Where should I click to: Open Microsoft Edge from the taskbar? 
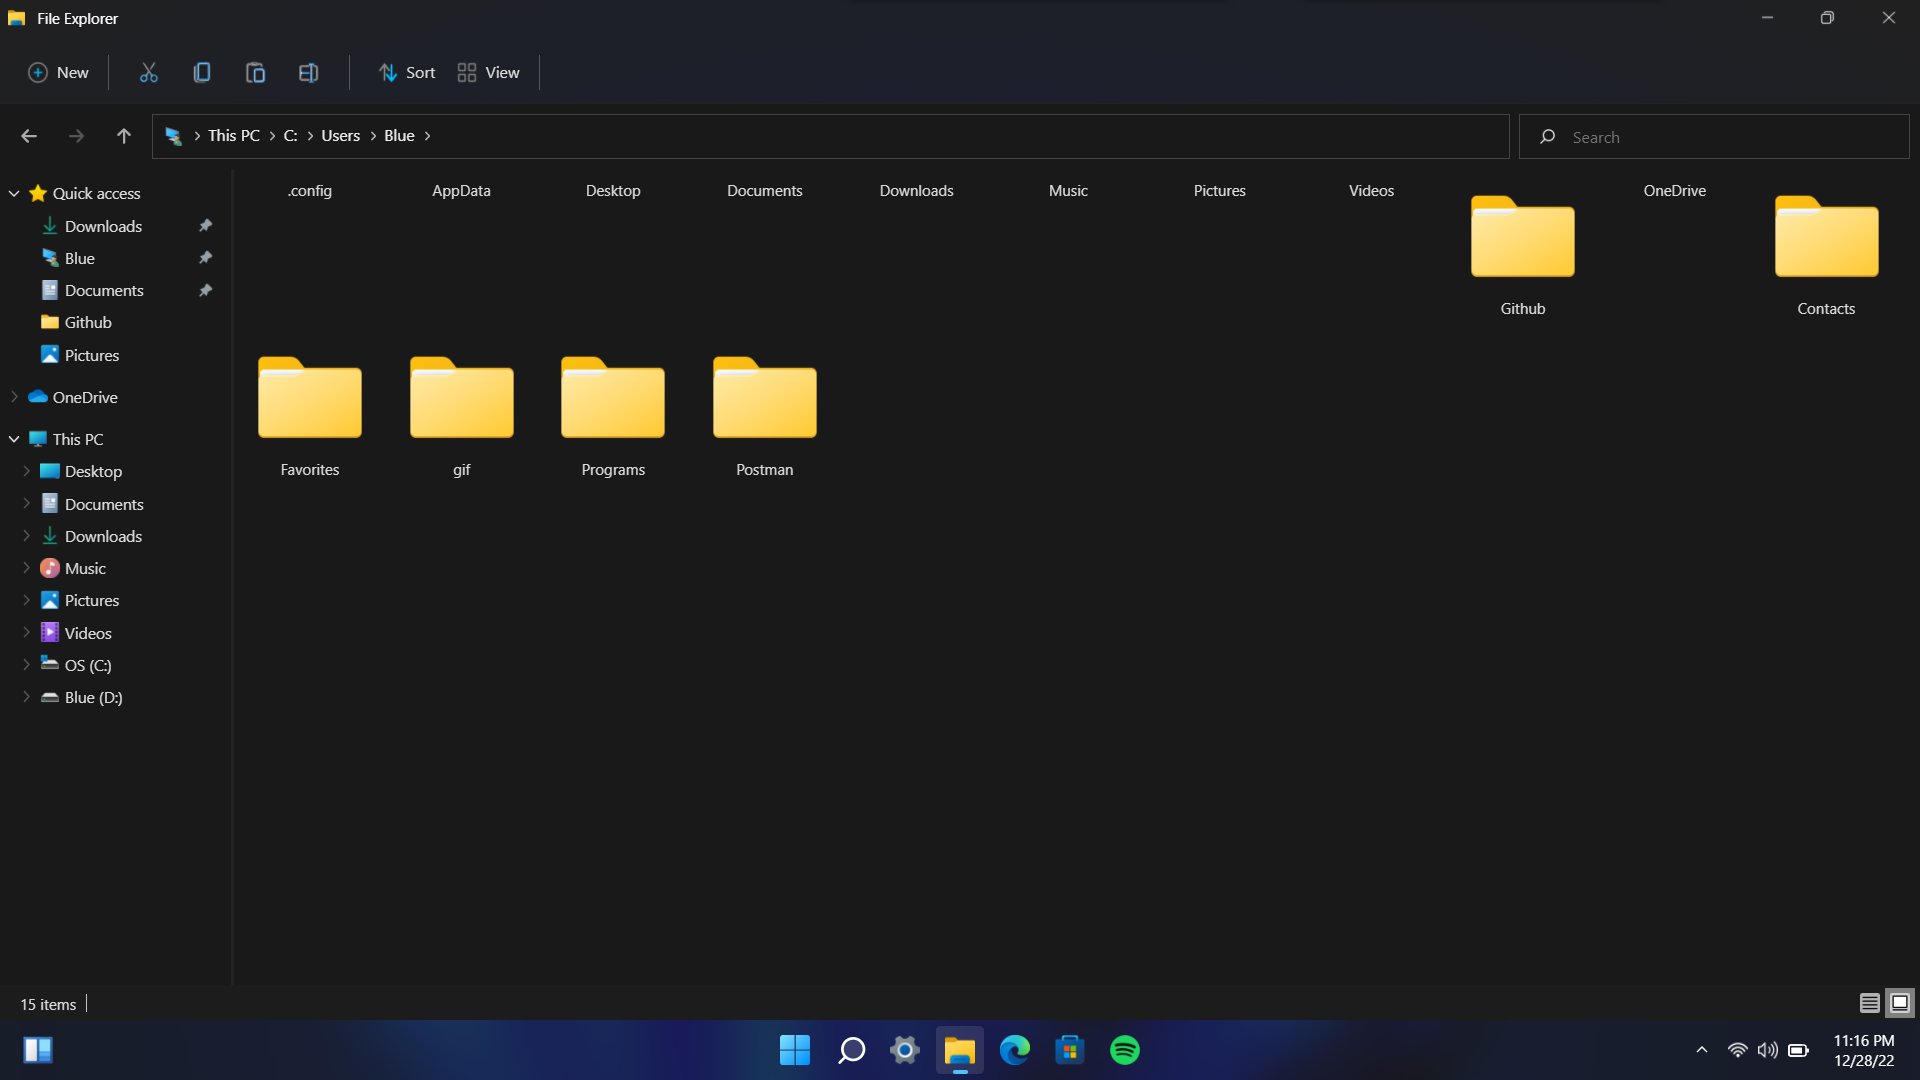point(1014,1050)
